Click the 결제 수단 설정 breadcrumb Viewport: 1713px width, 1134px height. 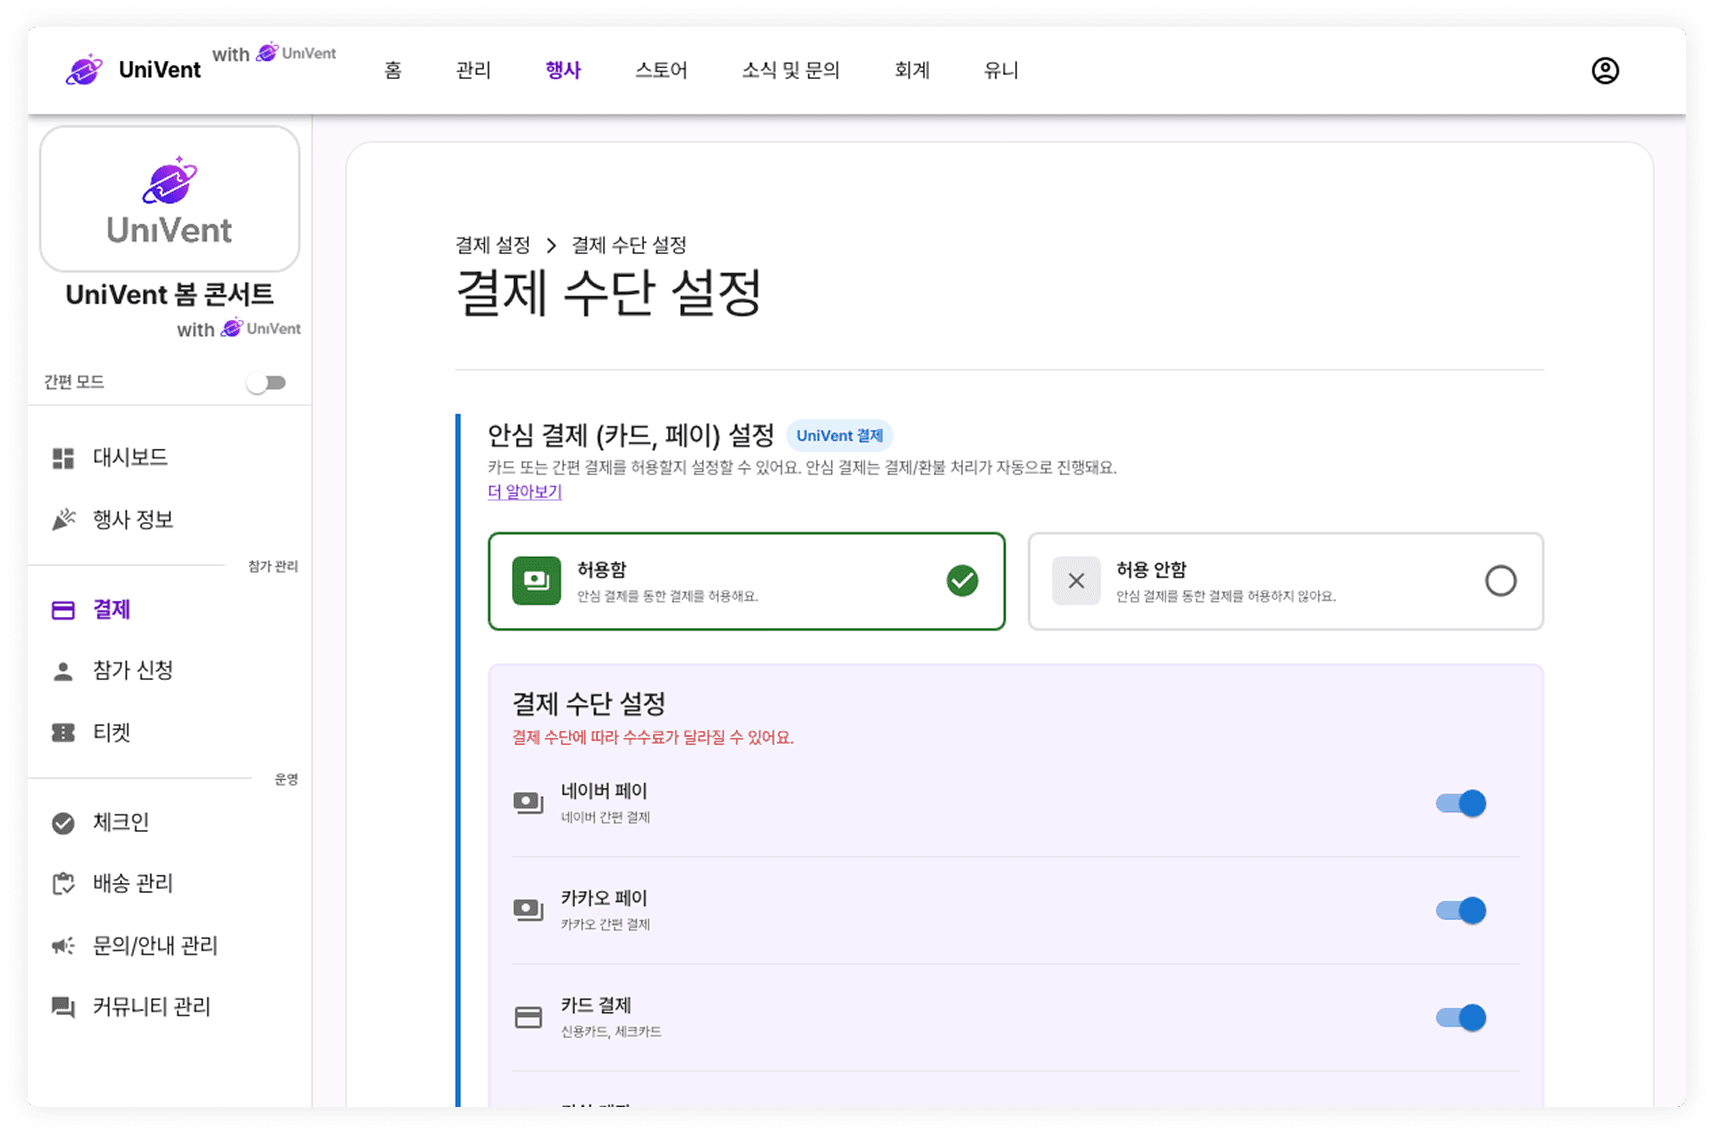pos(629,245)
